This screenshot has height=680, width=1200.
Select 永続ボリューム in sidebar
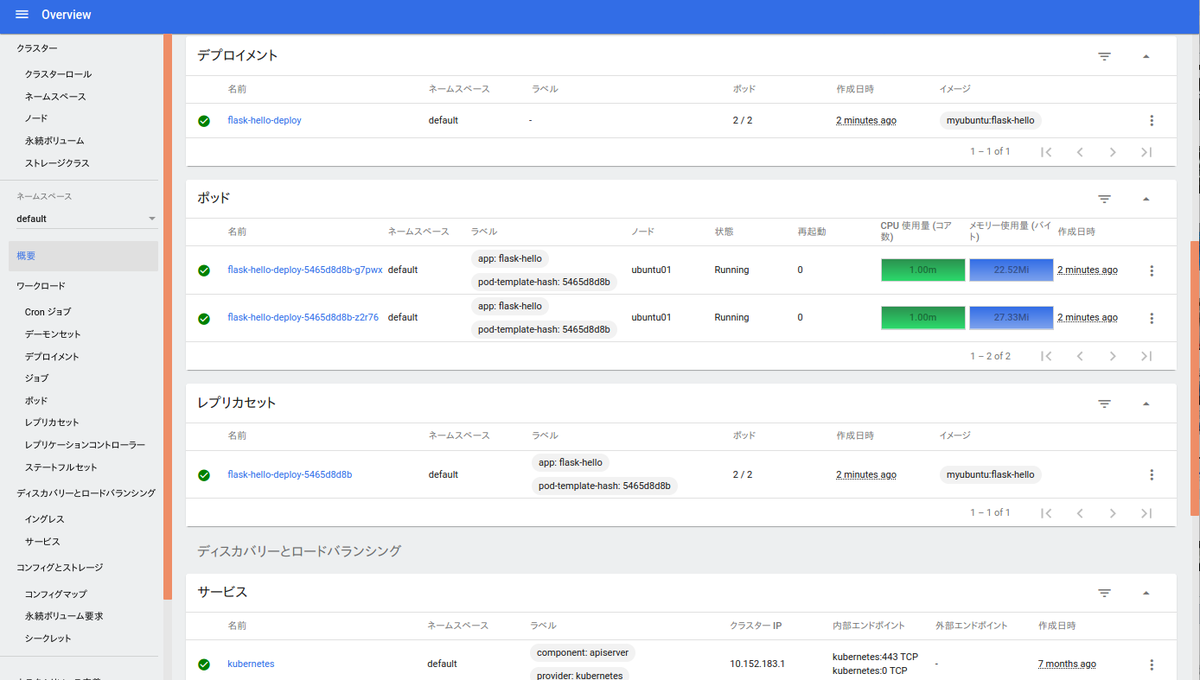point(54,141)
